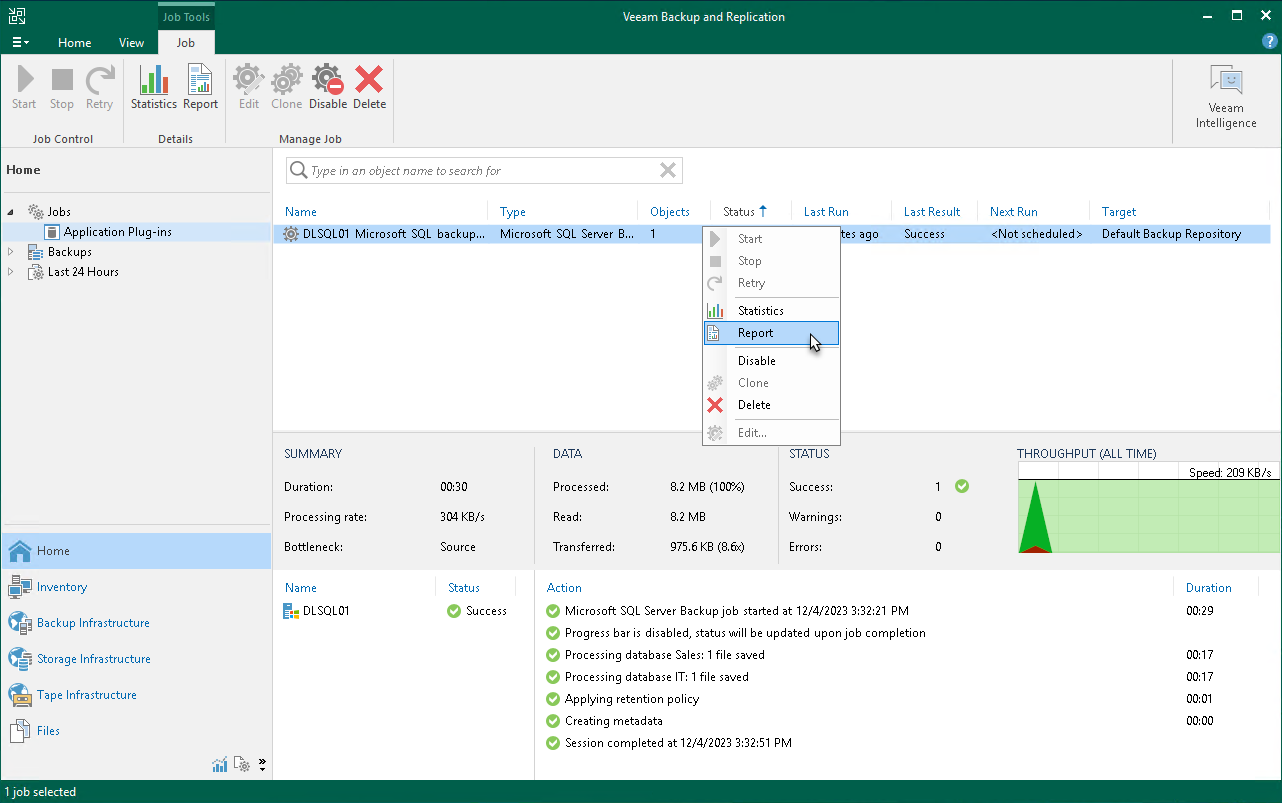The image size is (1282, 803).
Task: Open Statistics from the ribbon Details group
Action: click(154, 88)
